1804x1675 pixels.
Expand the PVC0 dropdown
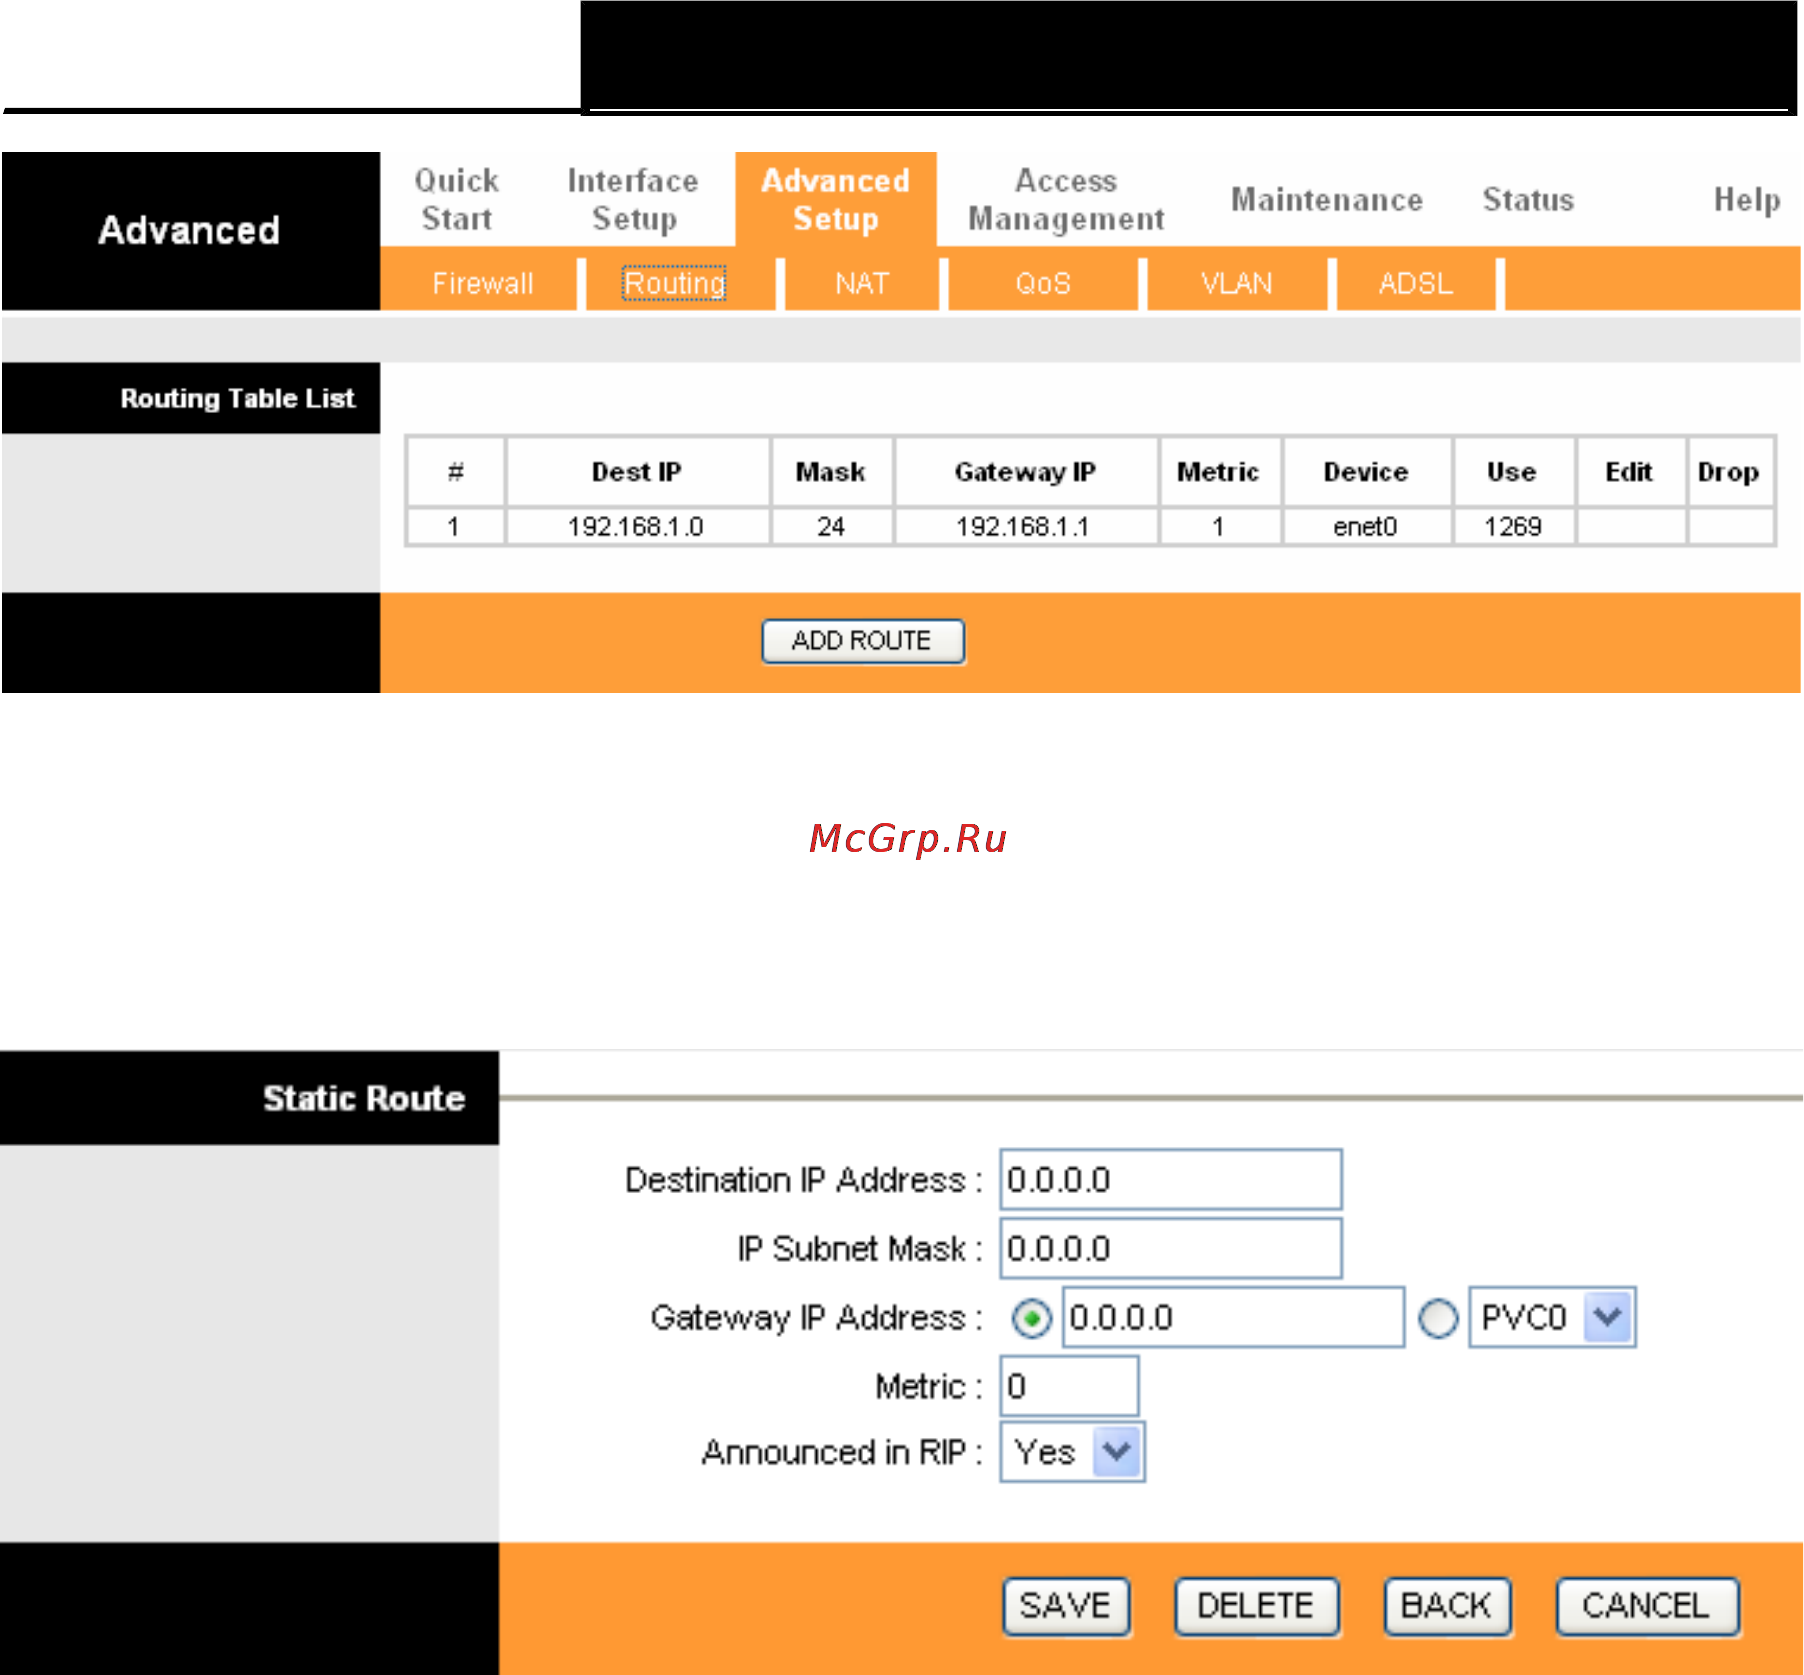[1552, 1317]
